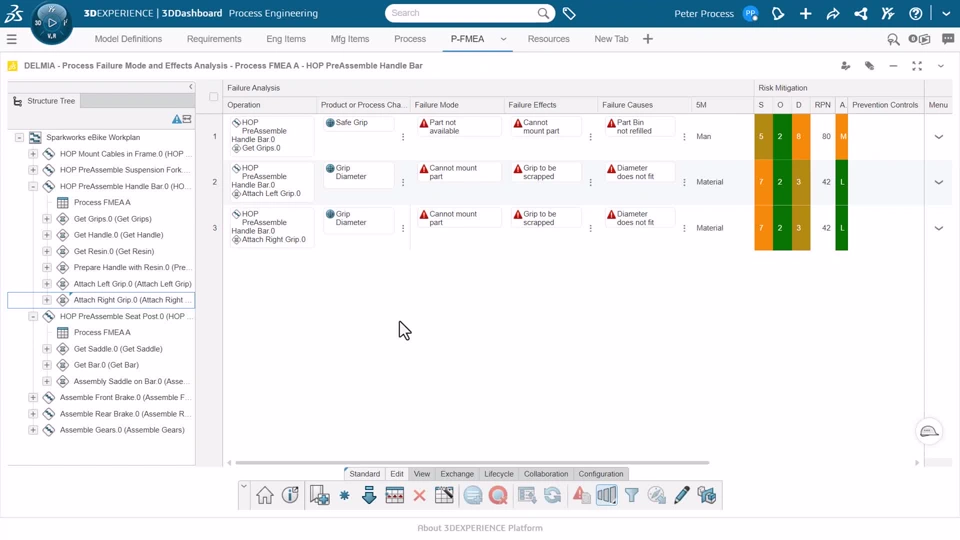The width and height of the screenshot is (960, 540).
Task: Click row 1 severity cell value 5
Action: (x=761, y=137)
